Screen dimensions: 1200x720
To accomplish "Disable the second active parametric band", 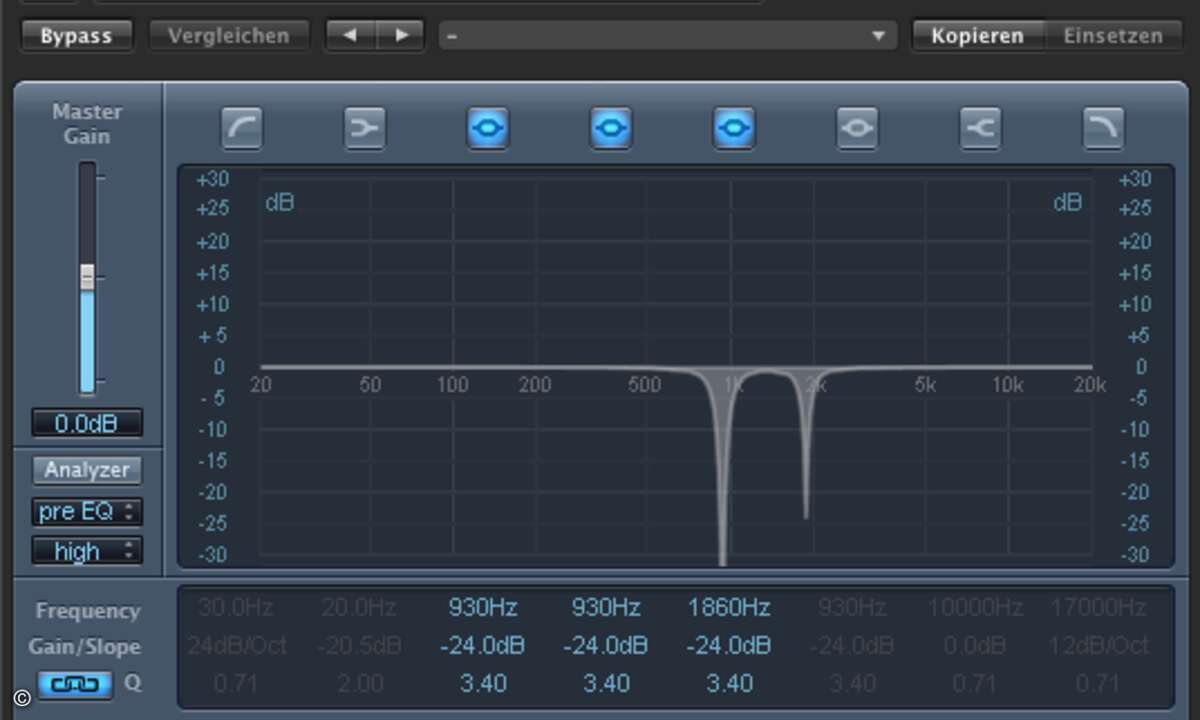I will 611,128.
